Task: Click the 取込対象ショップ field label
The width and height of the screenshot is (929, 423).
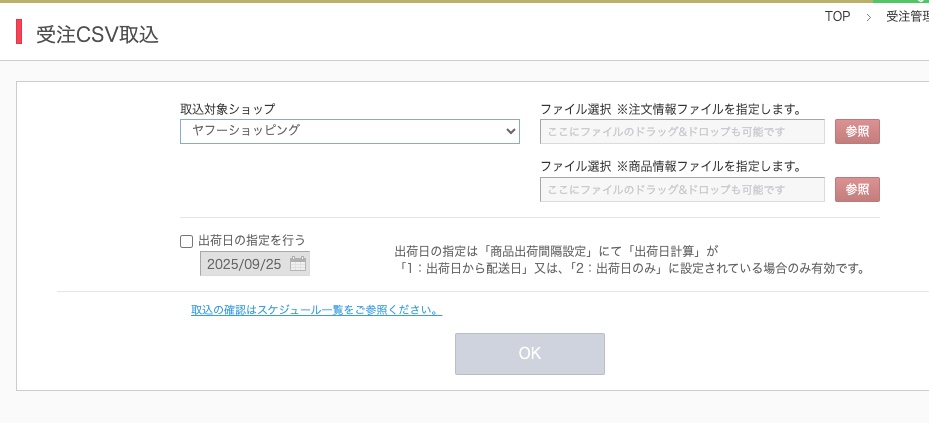Action: 227,108
